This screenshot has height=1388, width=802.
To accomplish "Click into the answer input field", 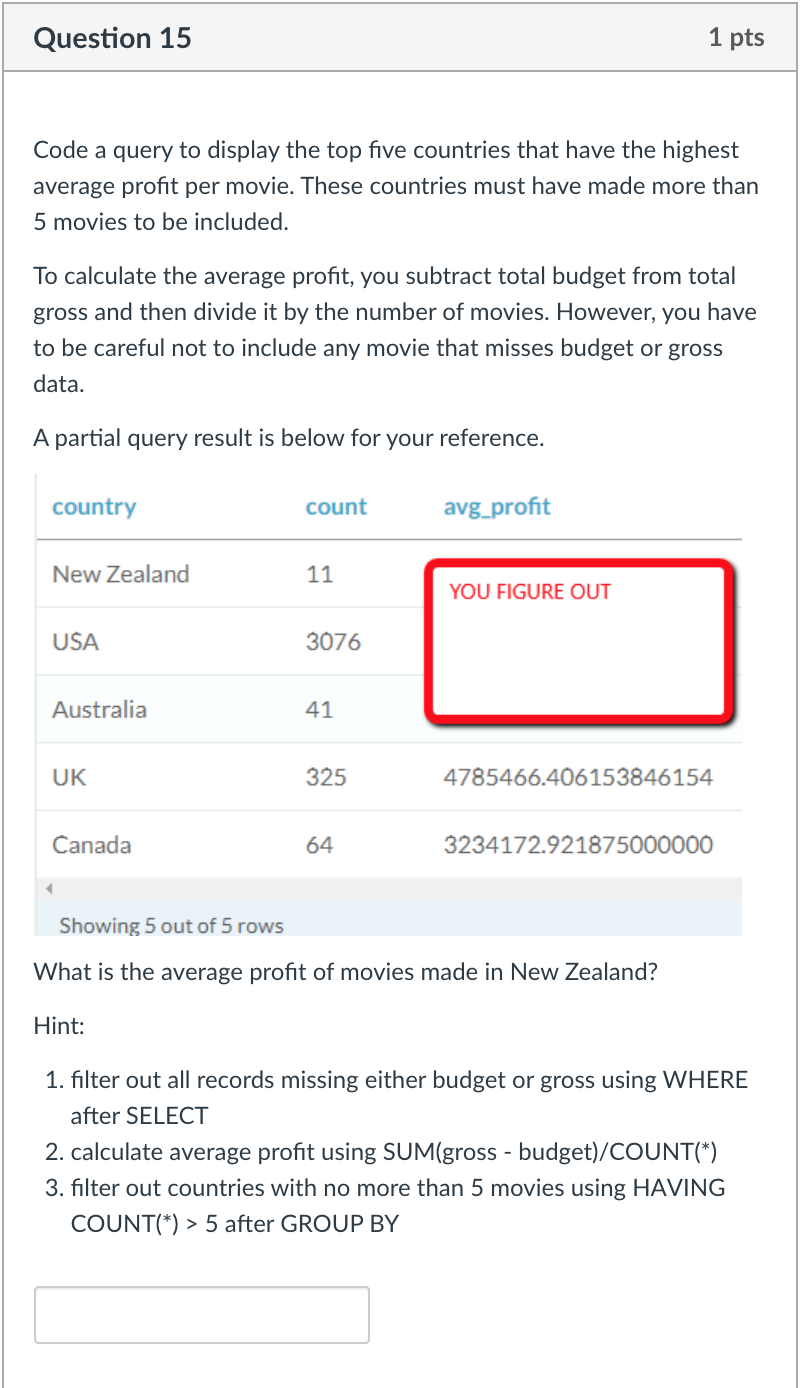I will [x=200, y=1314].
